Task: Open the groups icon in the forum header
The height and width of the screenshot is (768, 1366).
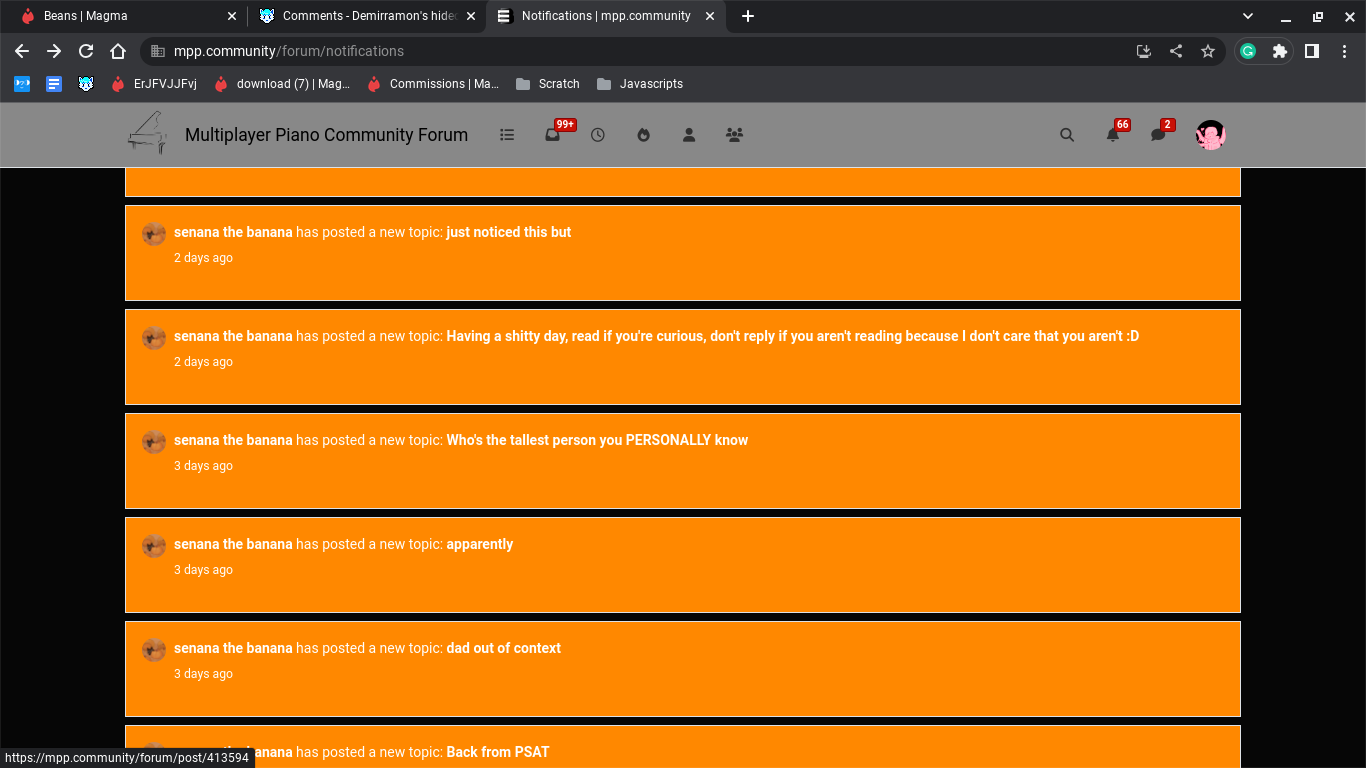Action: tap(734, 135)
